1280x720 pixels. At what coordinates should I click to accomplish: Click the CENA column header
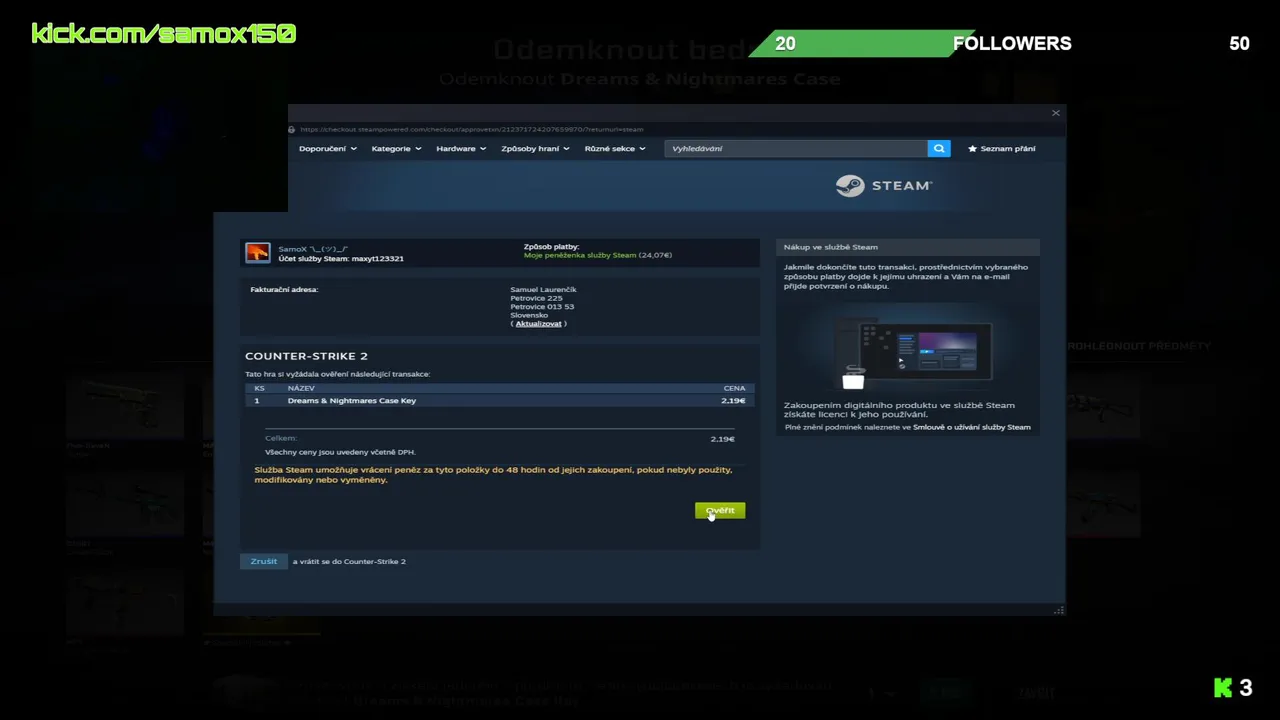(x=734, y=388)
